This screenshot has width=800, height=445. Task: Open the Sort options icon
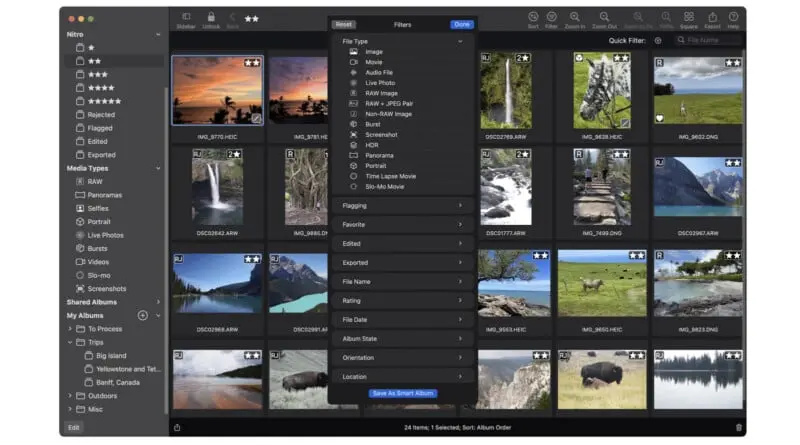coord(533,17)
